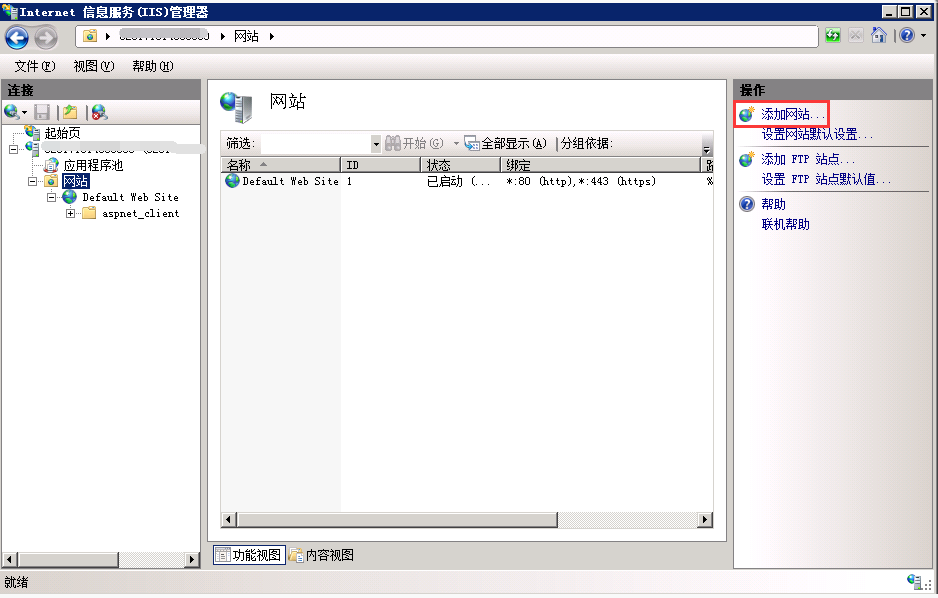This screenshot has height=598, width=938.
Task: Open the 文件(F) menu
Action: 35,66
